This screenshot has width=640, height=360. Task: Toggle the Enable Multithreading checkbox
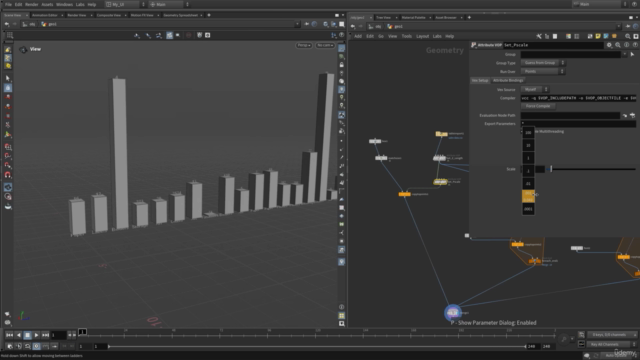[x=522, y=131]
